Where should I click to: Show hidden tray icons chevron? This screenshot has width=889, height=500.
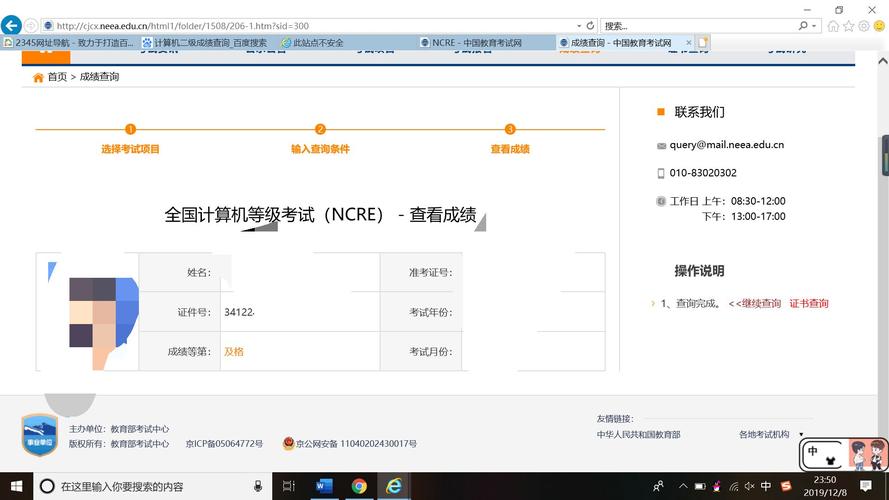[x=683, y=486]
